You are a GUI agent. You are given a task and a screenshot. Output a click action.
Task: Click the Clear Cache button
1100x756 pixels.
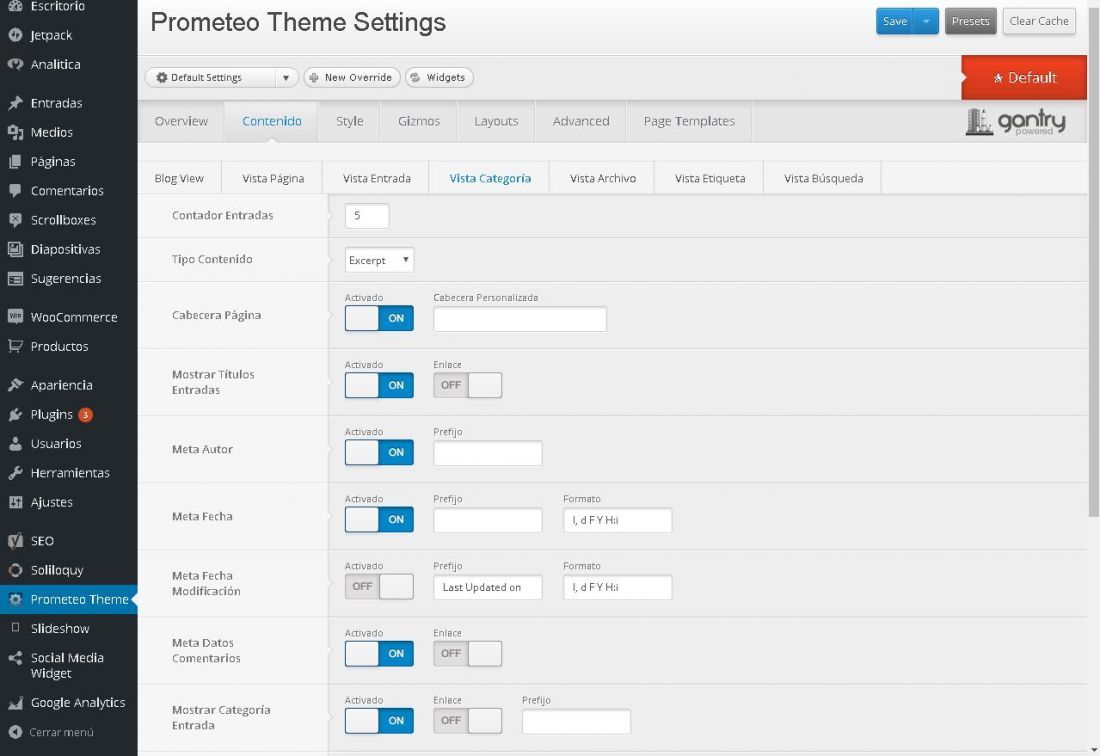(1039, 22)
